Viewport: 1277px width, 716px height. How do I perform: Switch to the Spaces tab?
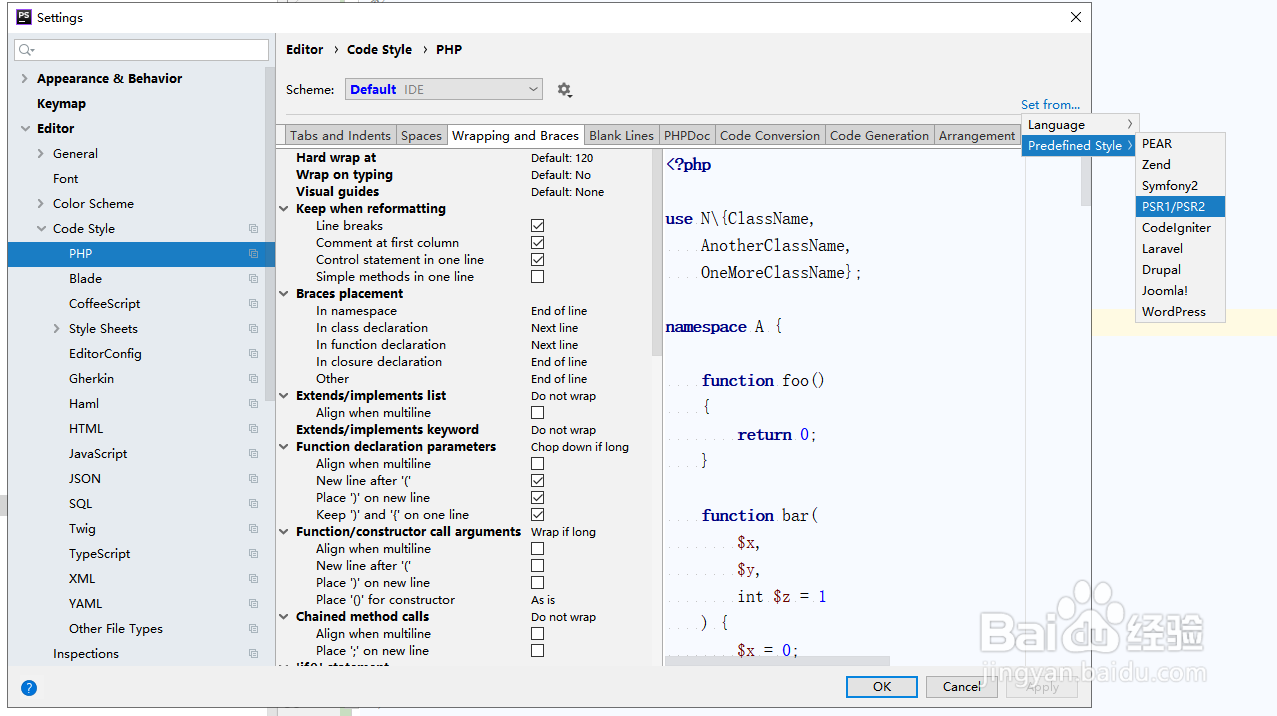point(421,136)
